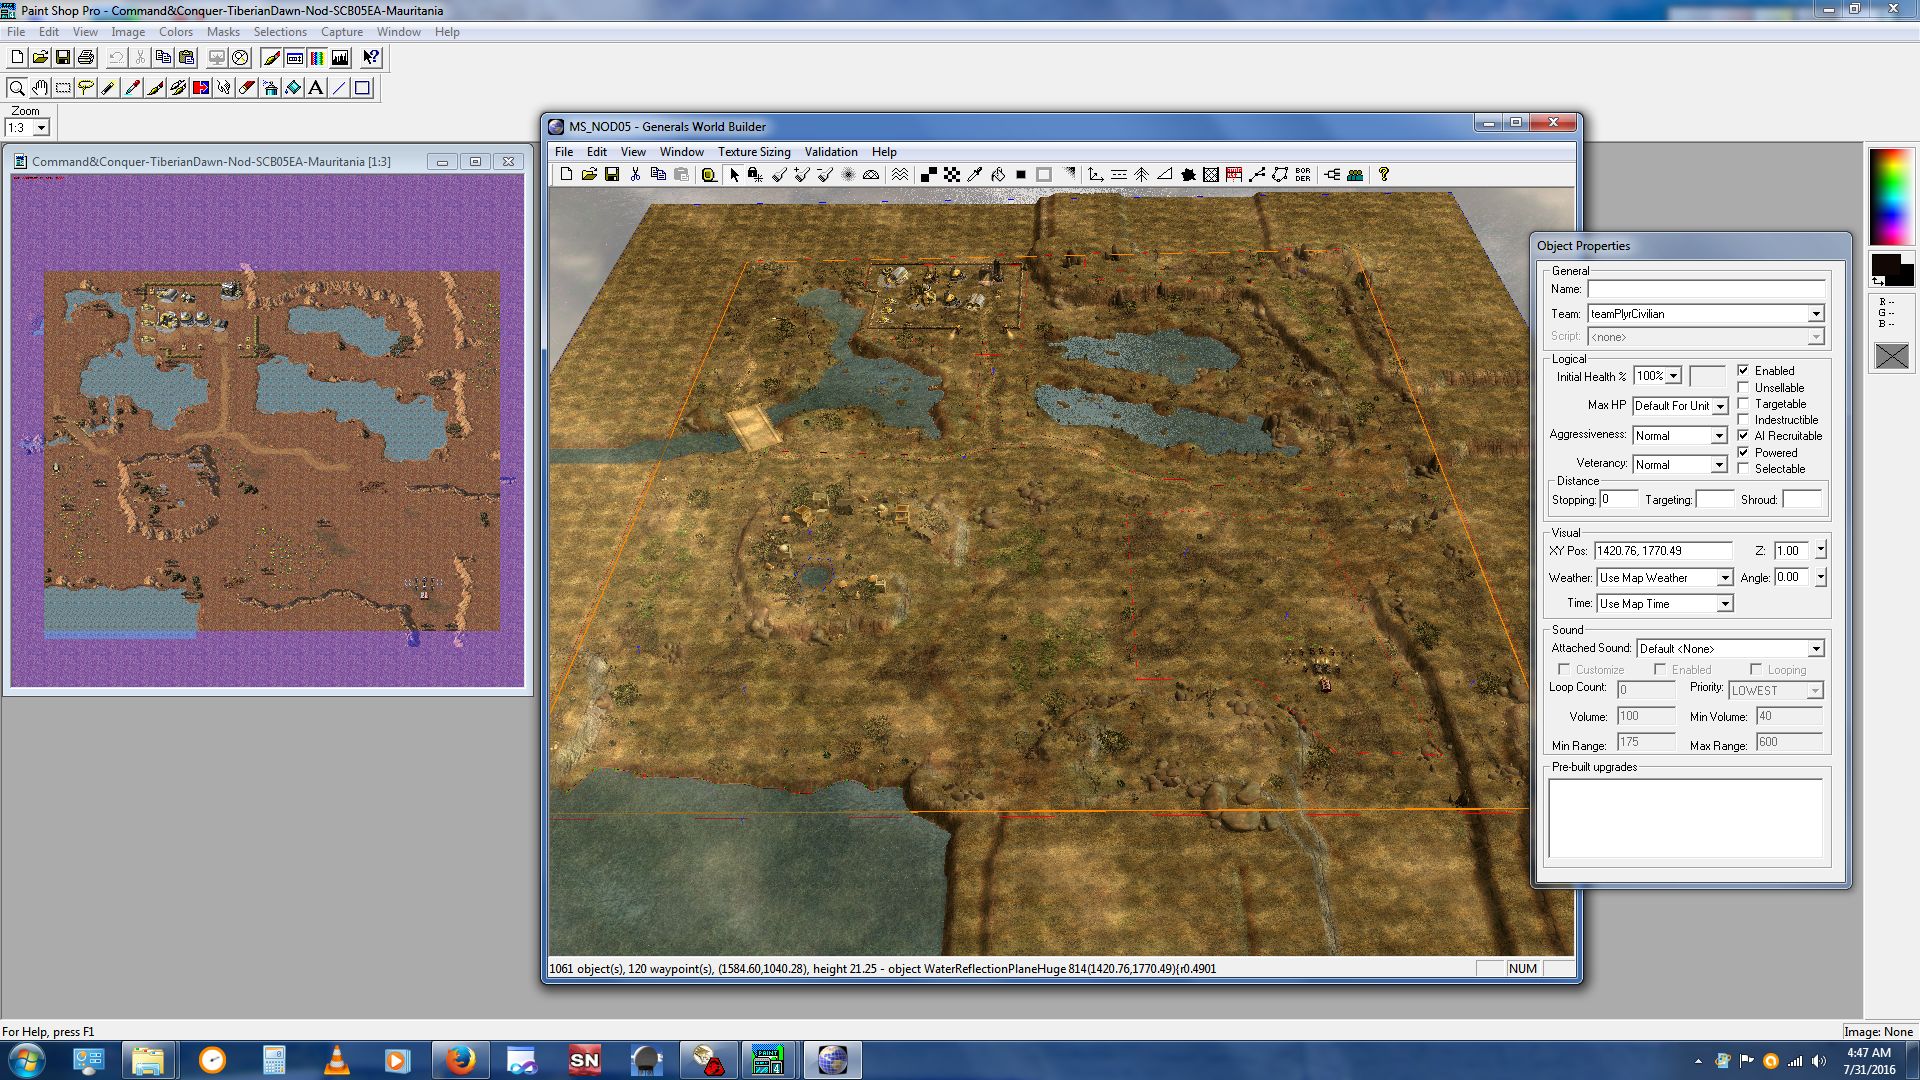Open the Initial Health 100% dropdown
The image size is (1920, 1080).
click(1673, 376)
